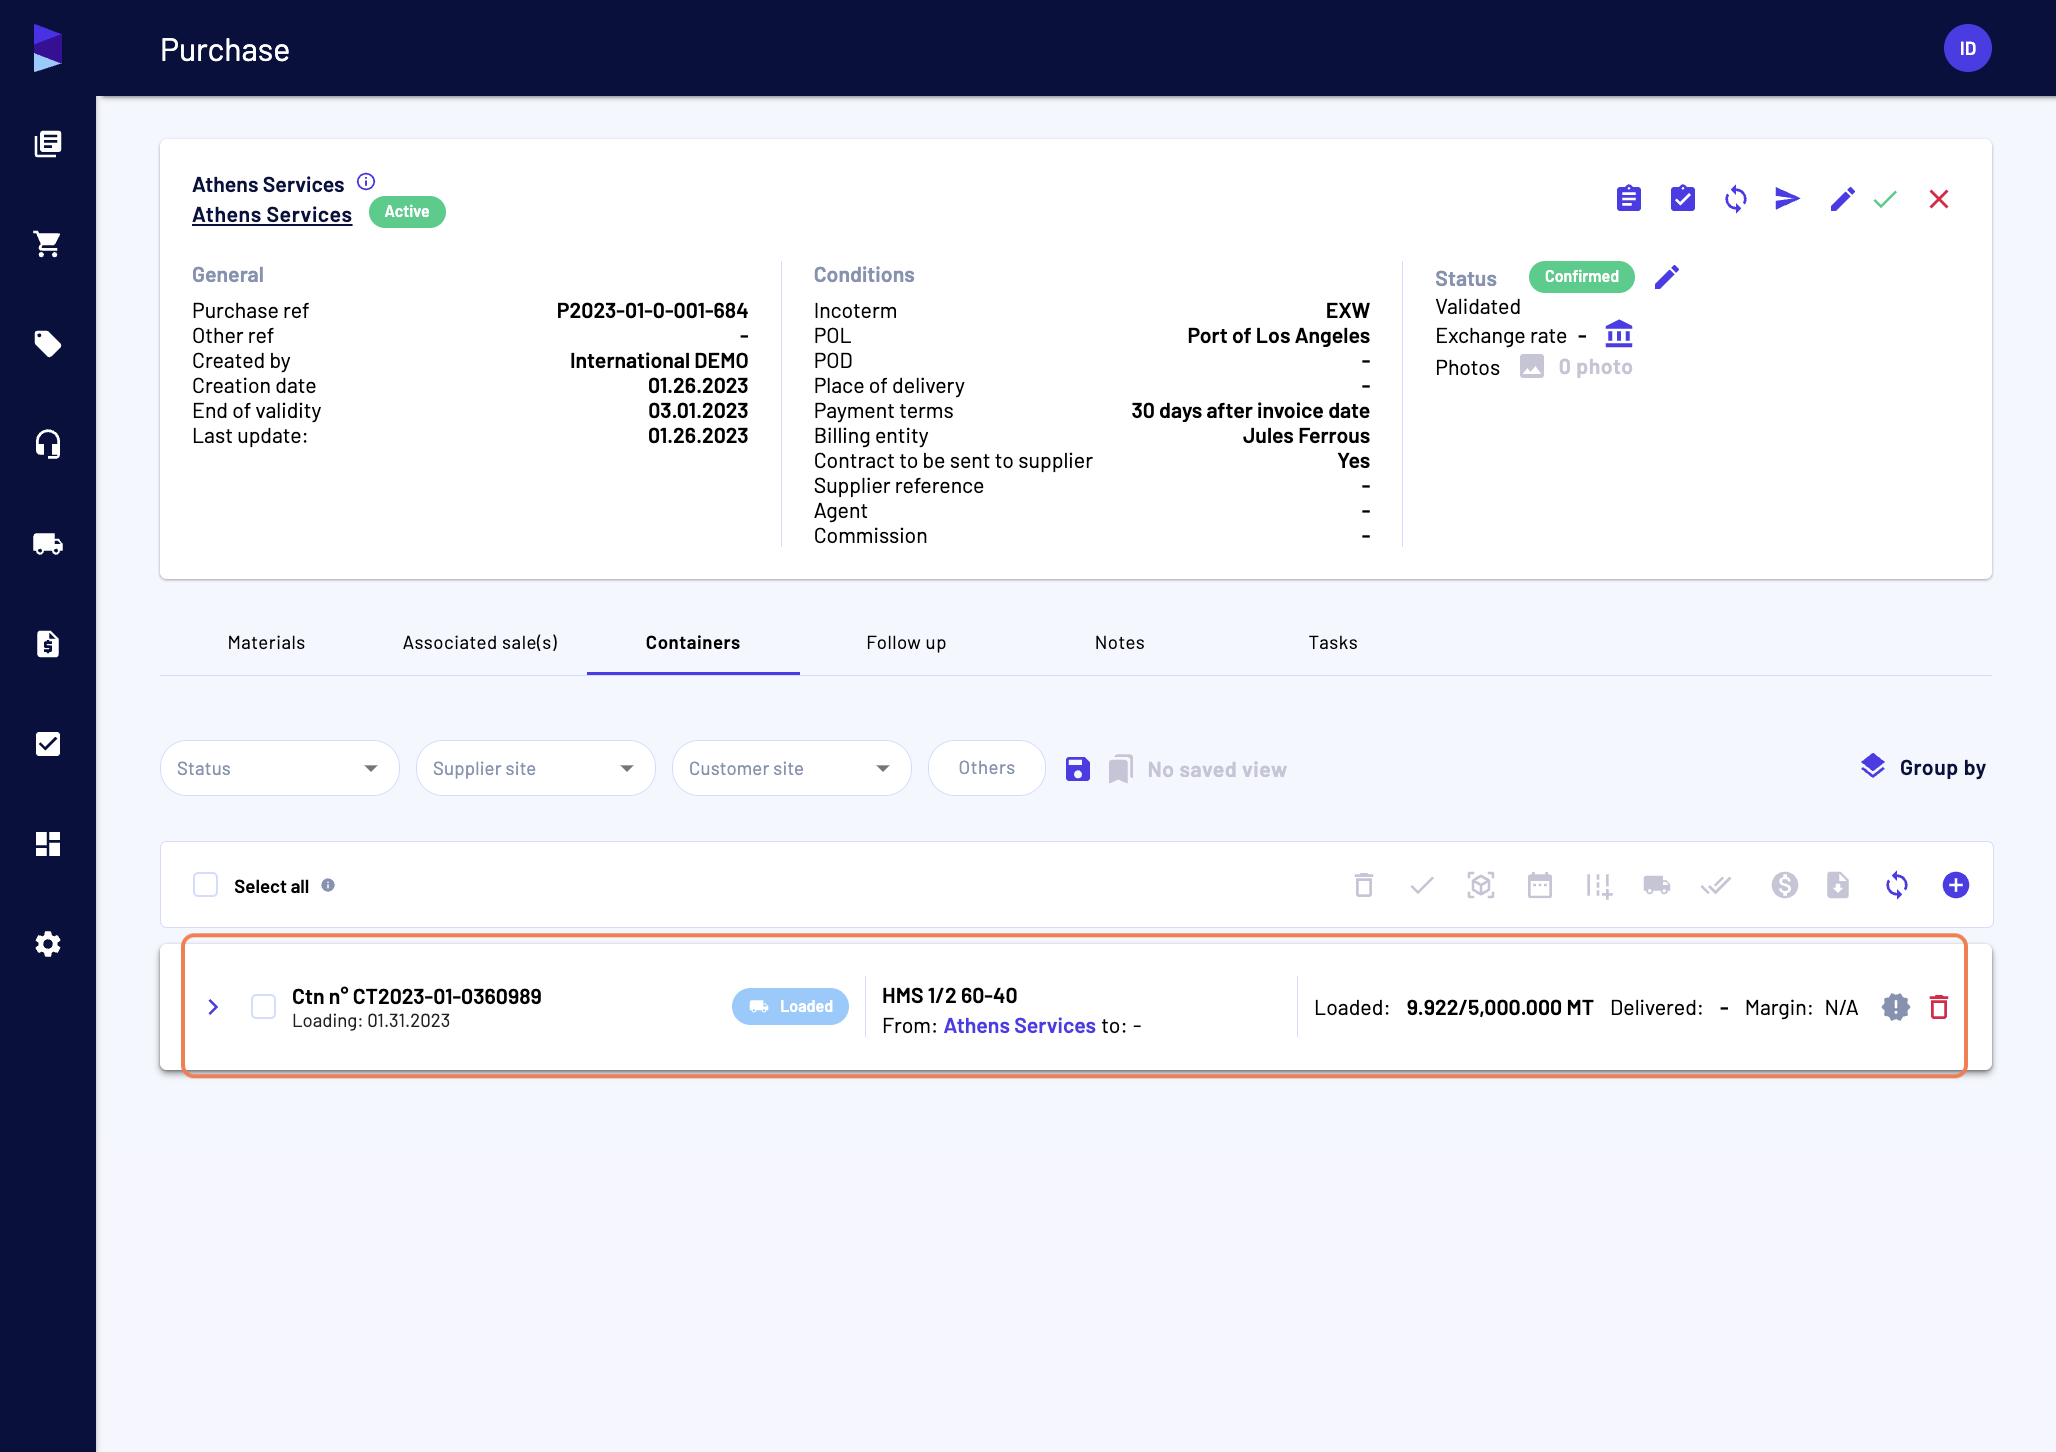This screenshot has width=2056, height=1452.
Task: Delete container CT2023-01-0360989 with red trash icon
Action: click(x=1938, y=1007)
